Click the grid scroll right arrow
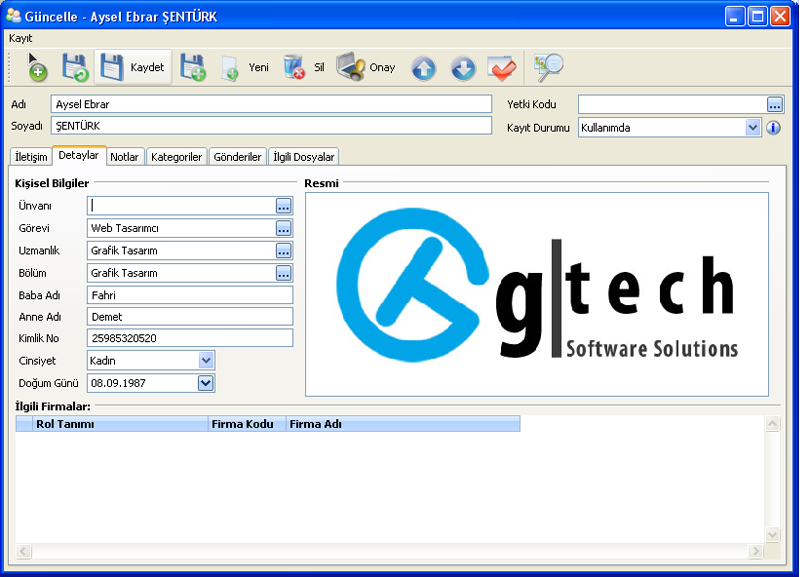 click(756, 551)
